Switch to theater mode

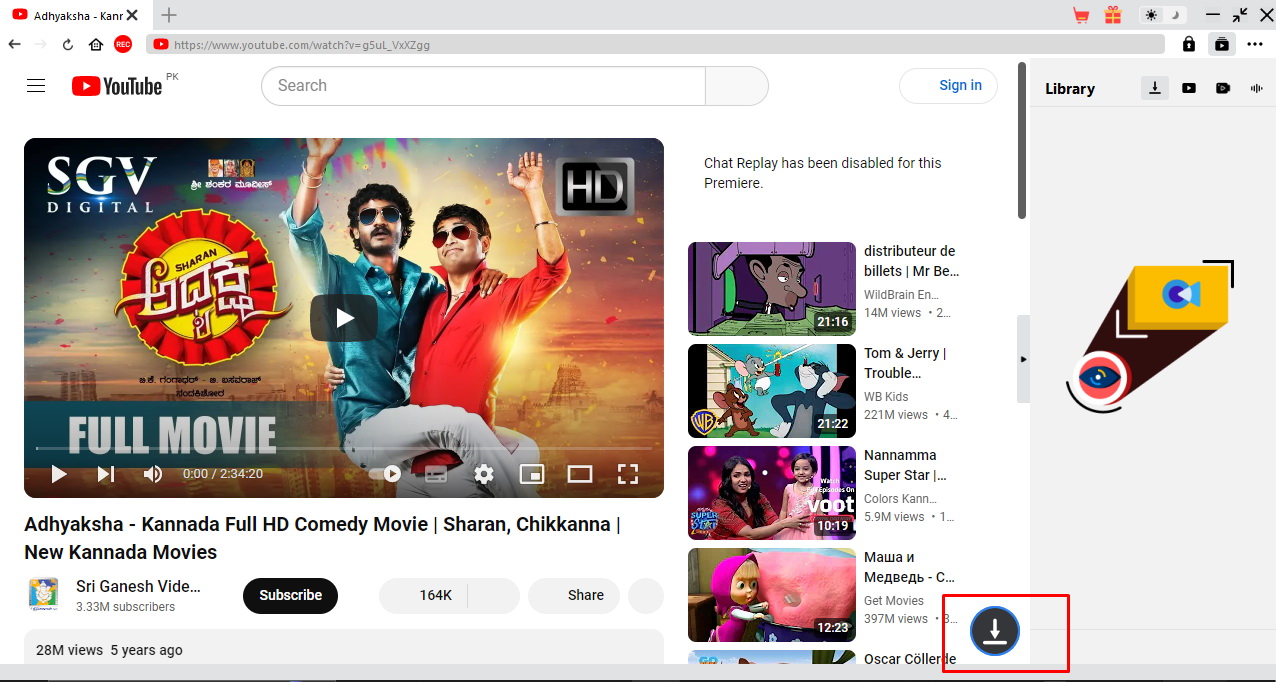(580, 474)
